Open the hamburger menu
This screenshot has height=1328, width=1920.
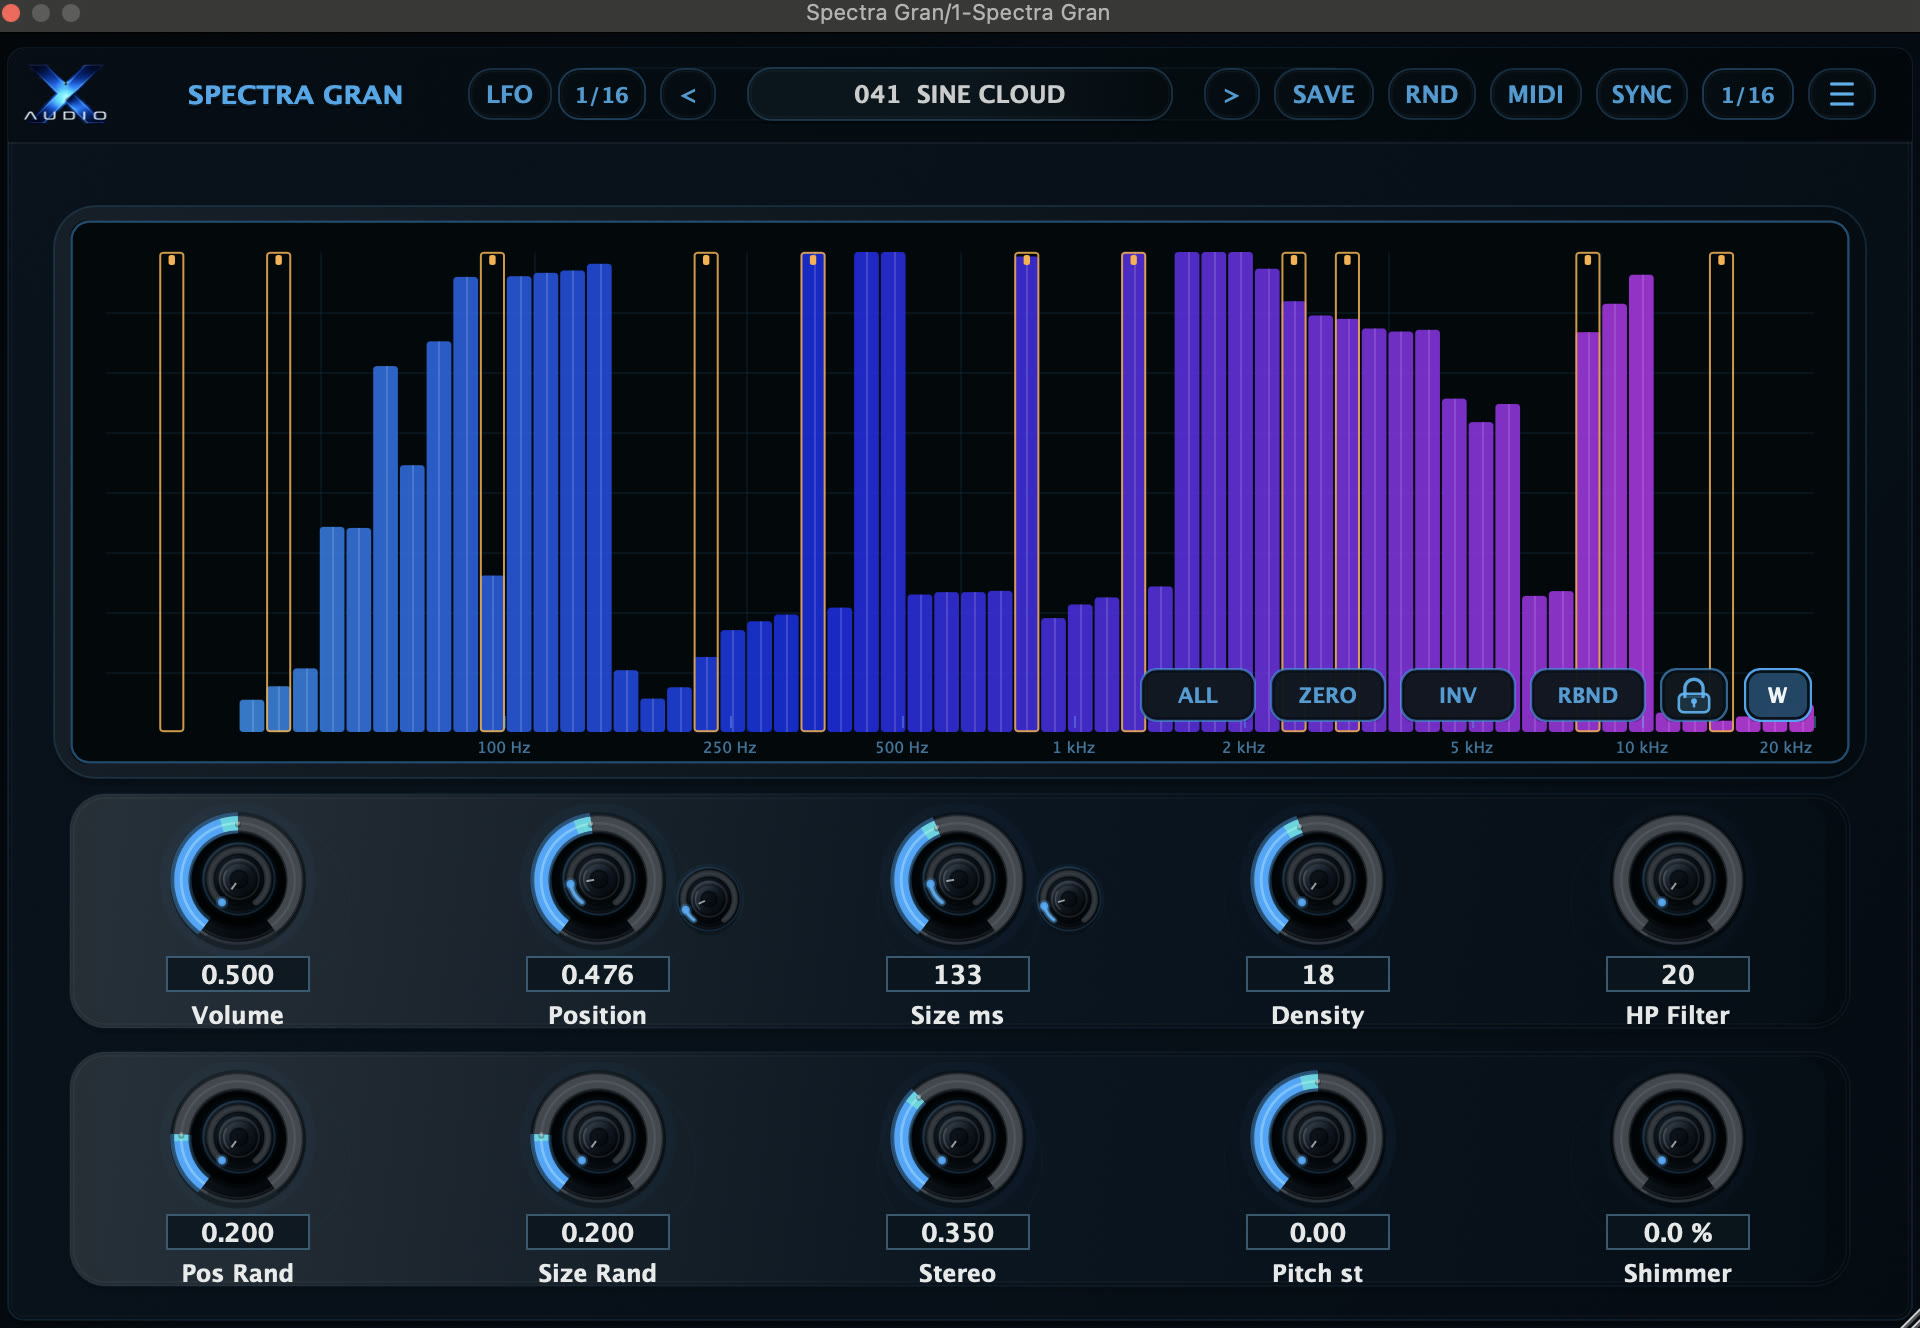[x=1841, y=95]
